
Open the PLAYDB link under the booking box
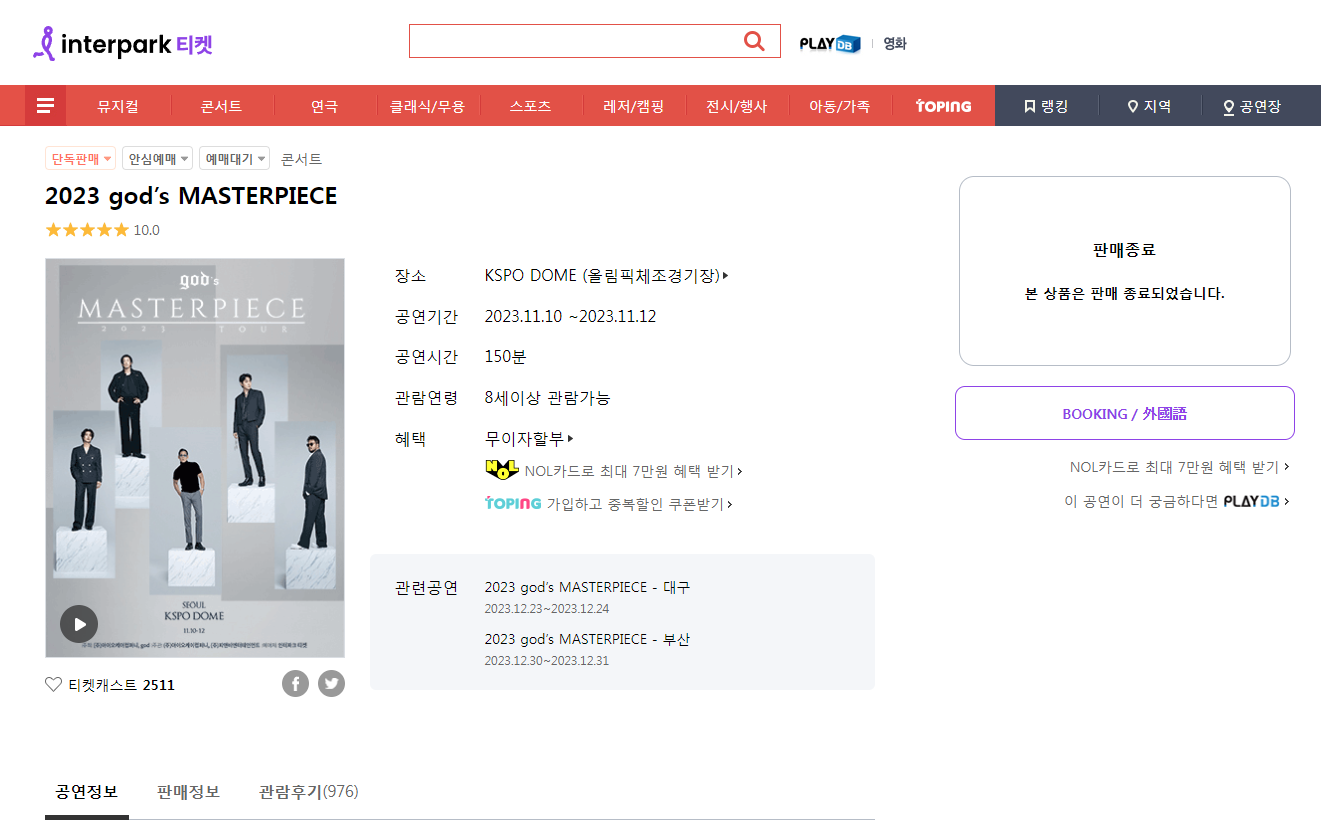click(x=1177, y=501)
